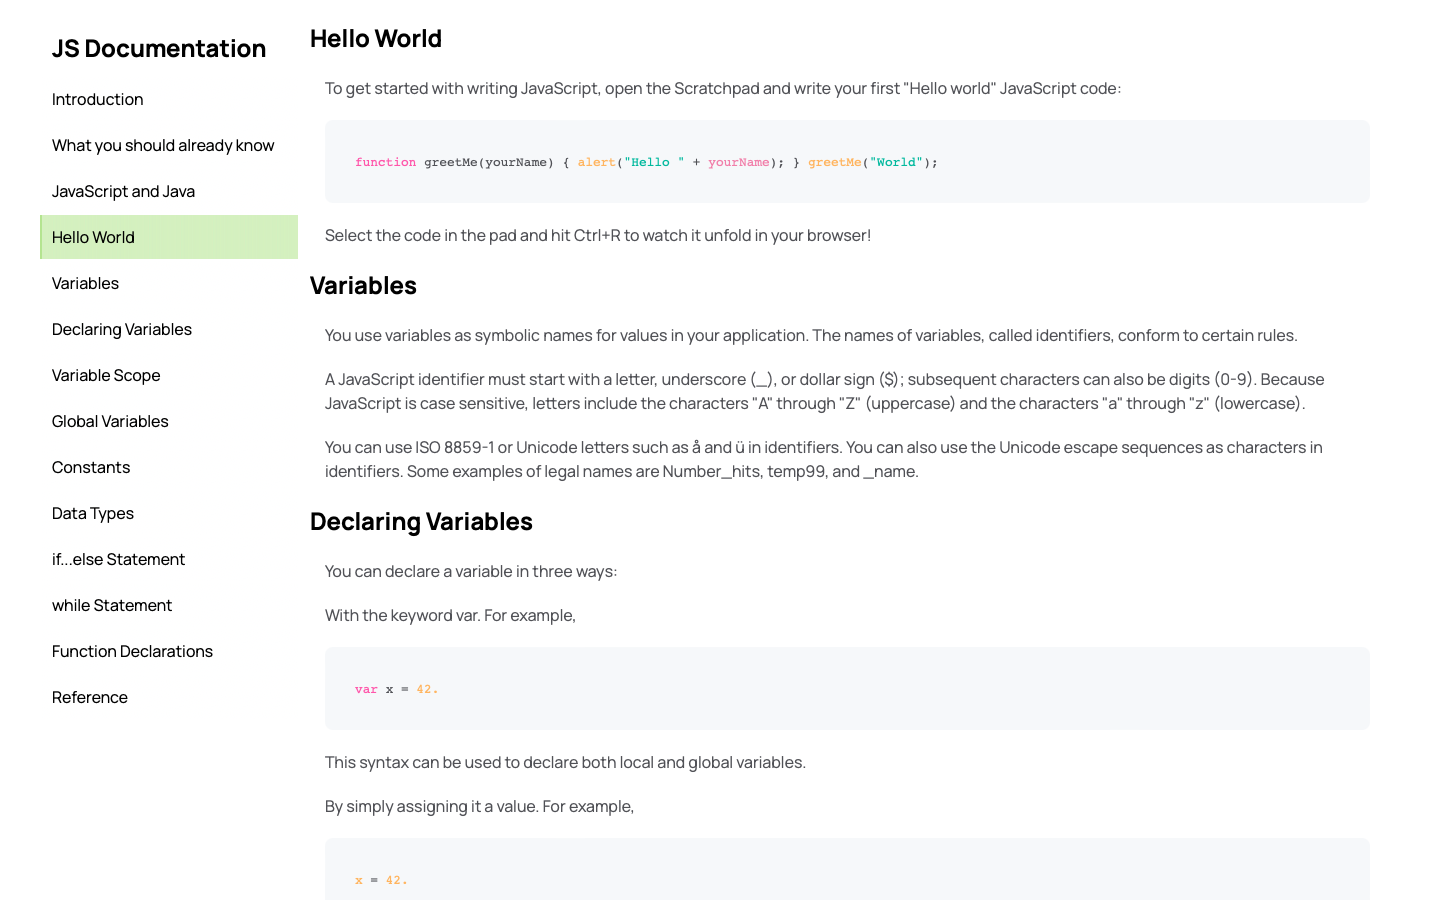This screenshot has width=1440, height=900.
Task: Select Global Variables nav link
Action: [x=110, y=421]
